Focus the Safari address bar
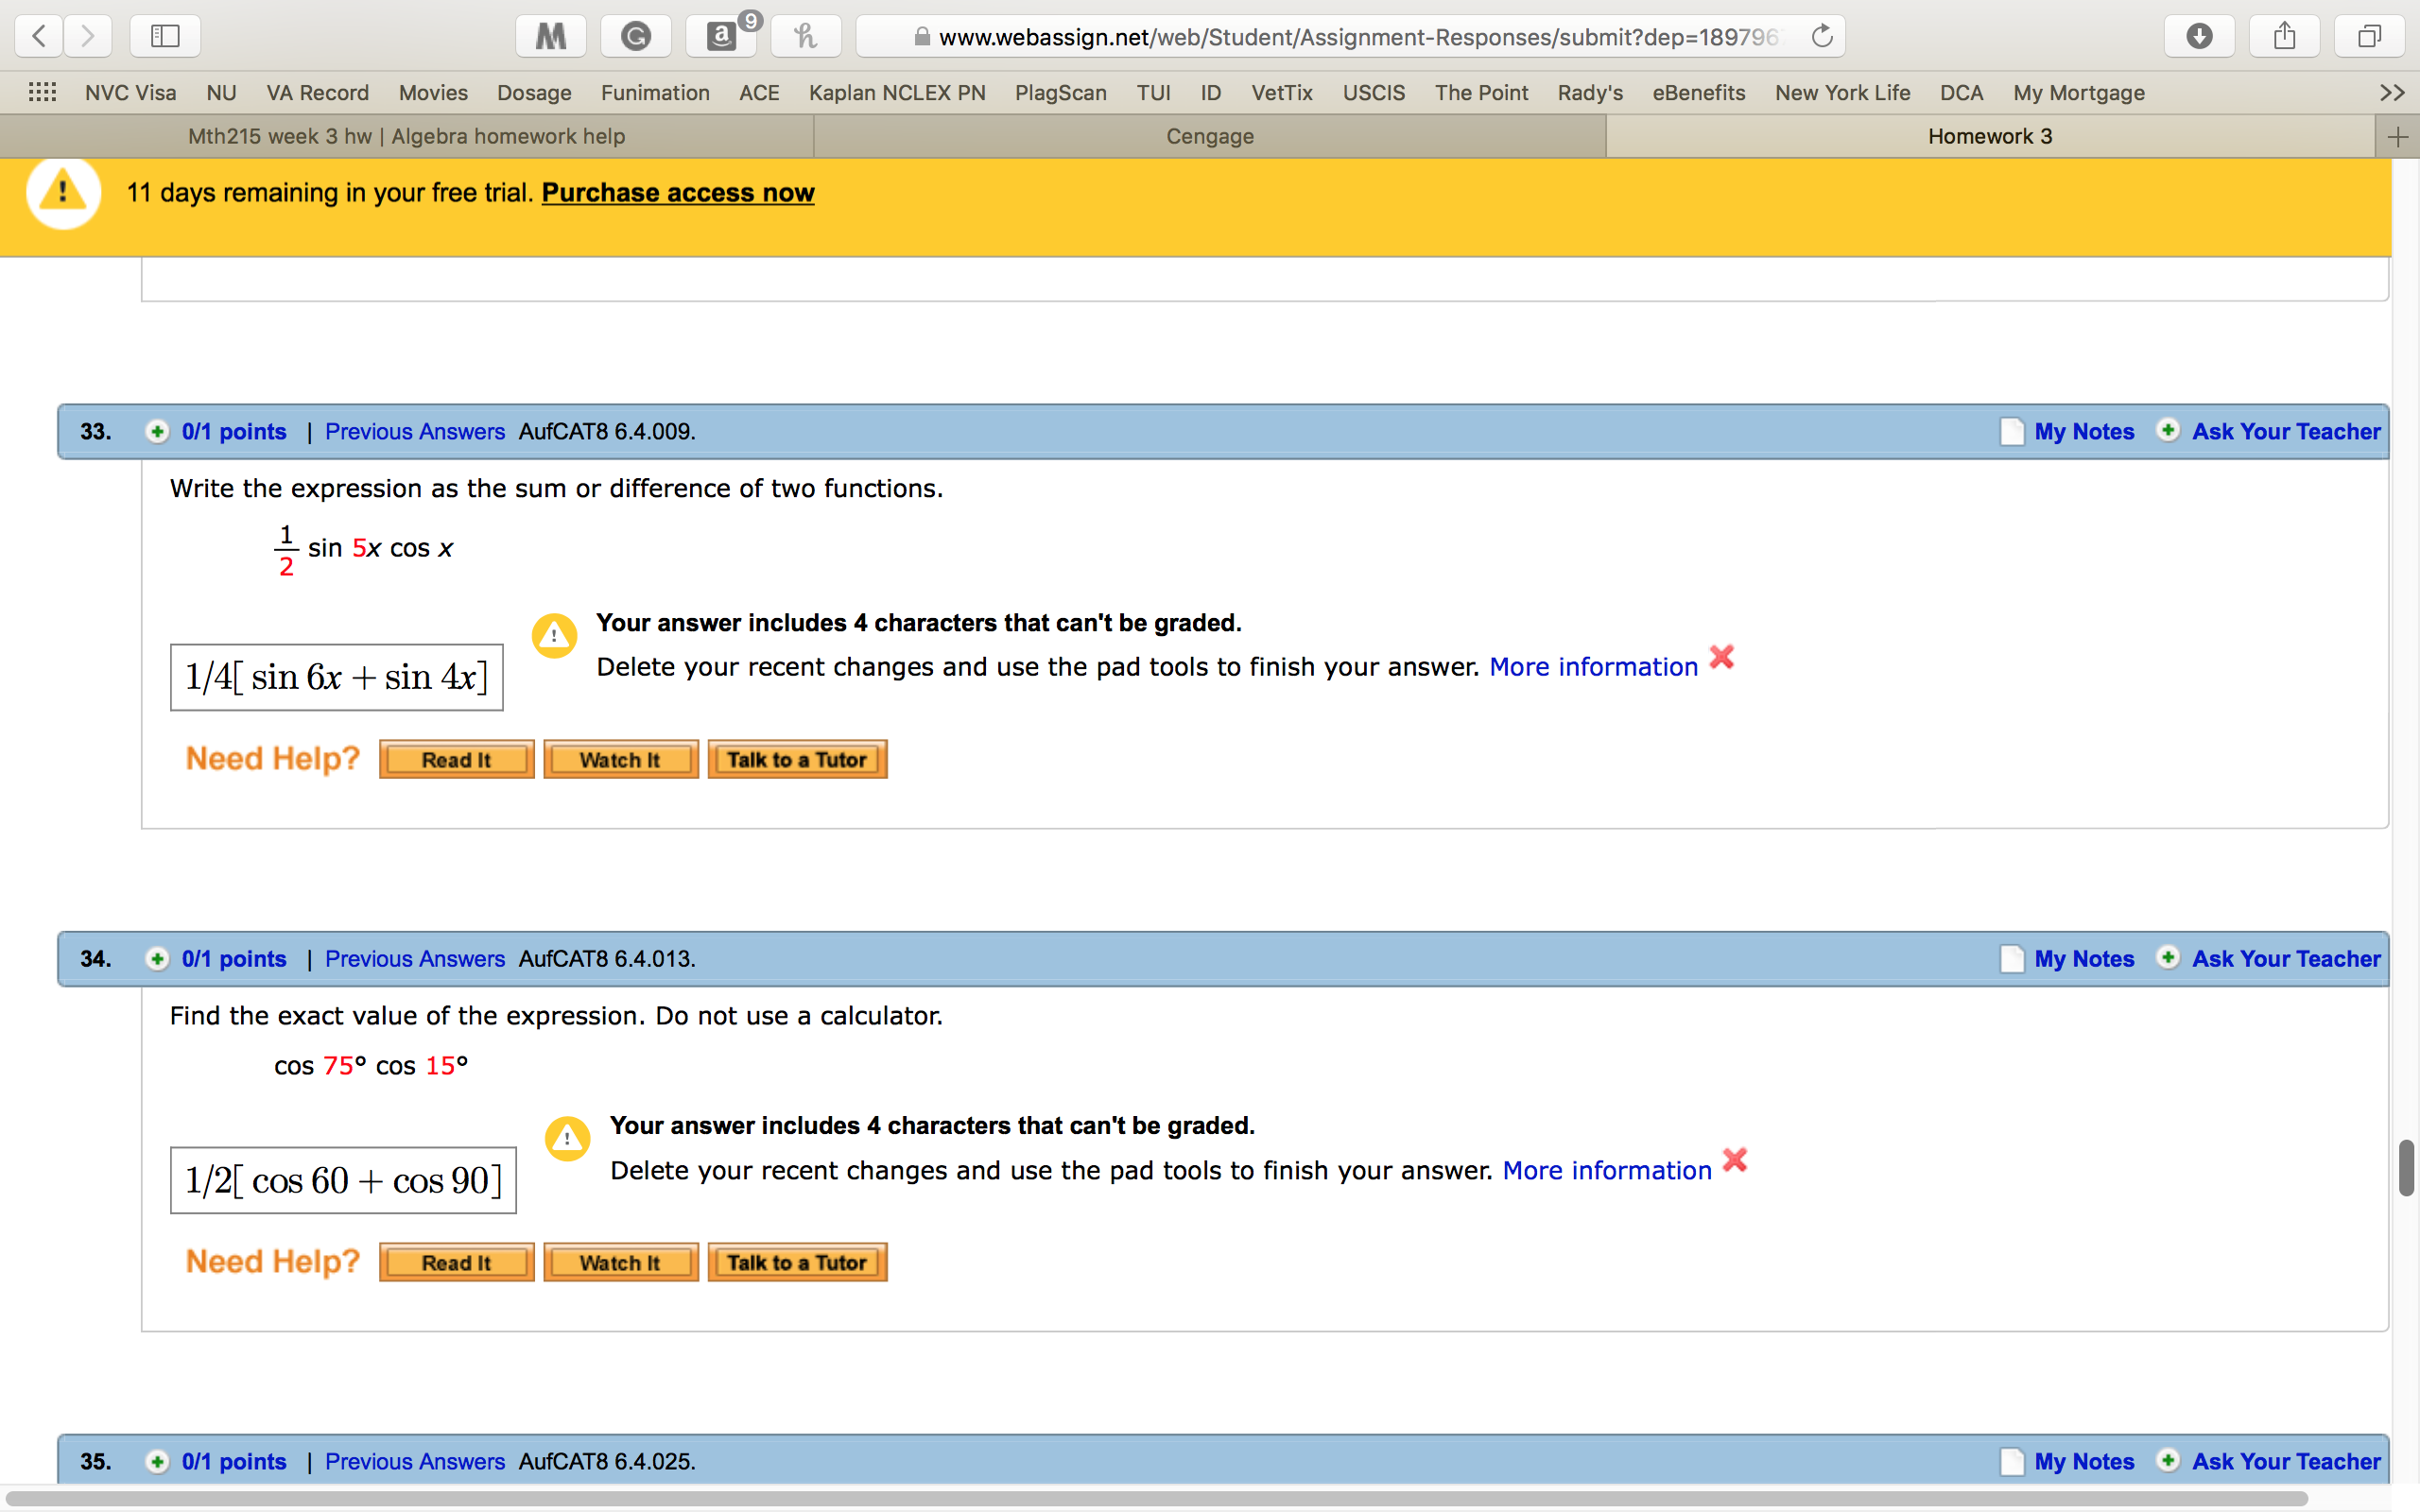This screenshot has height=1512, width=2420. 1350,37
